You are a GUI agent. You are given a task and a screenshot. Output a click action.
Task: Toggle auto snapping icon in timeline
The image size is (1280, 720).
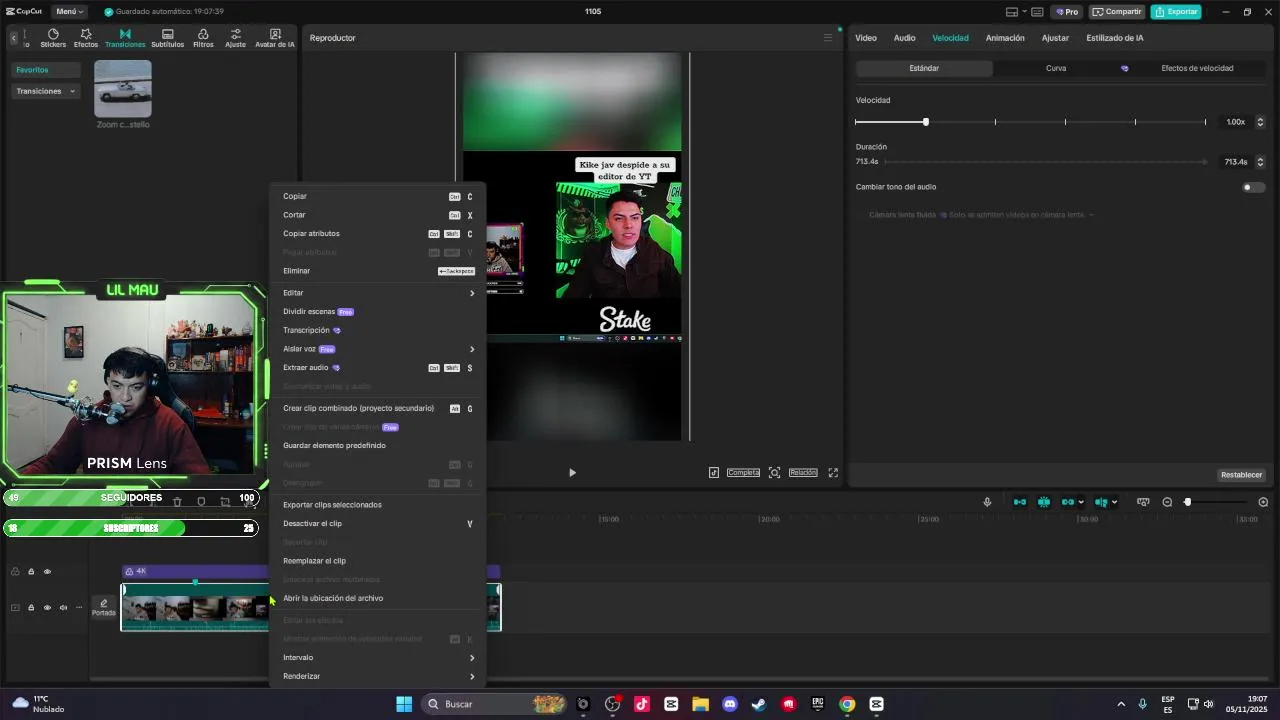(1044, 502)
